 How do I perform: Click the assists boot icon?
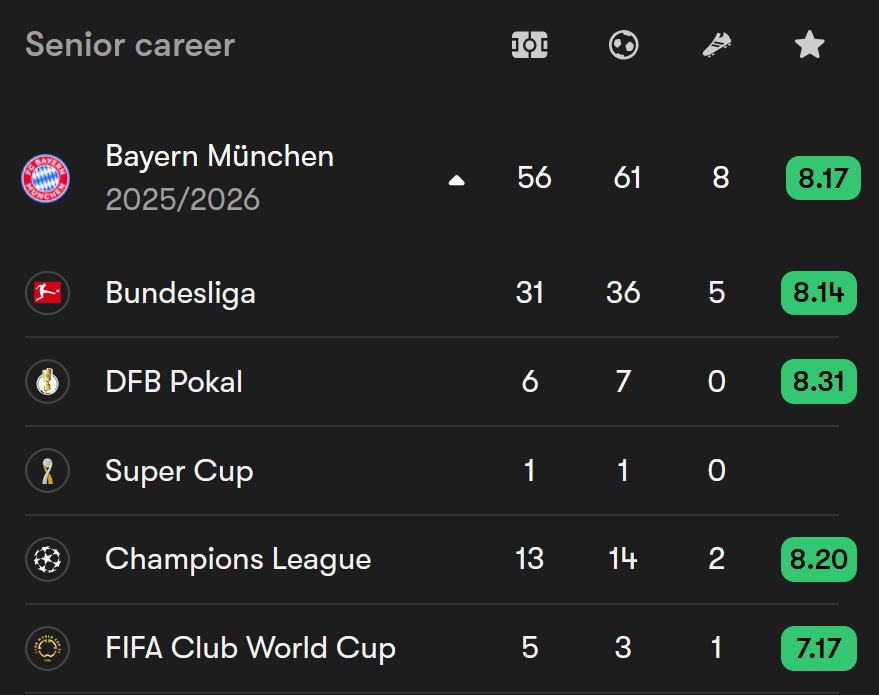point(717,45)
